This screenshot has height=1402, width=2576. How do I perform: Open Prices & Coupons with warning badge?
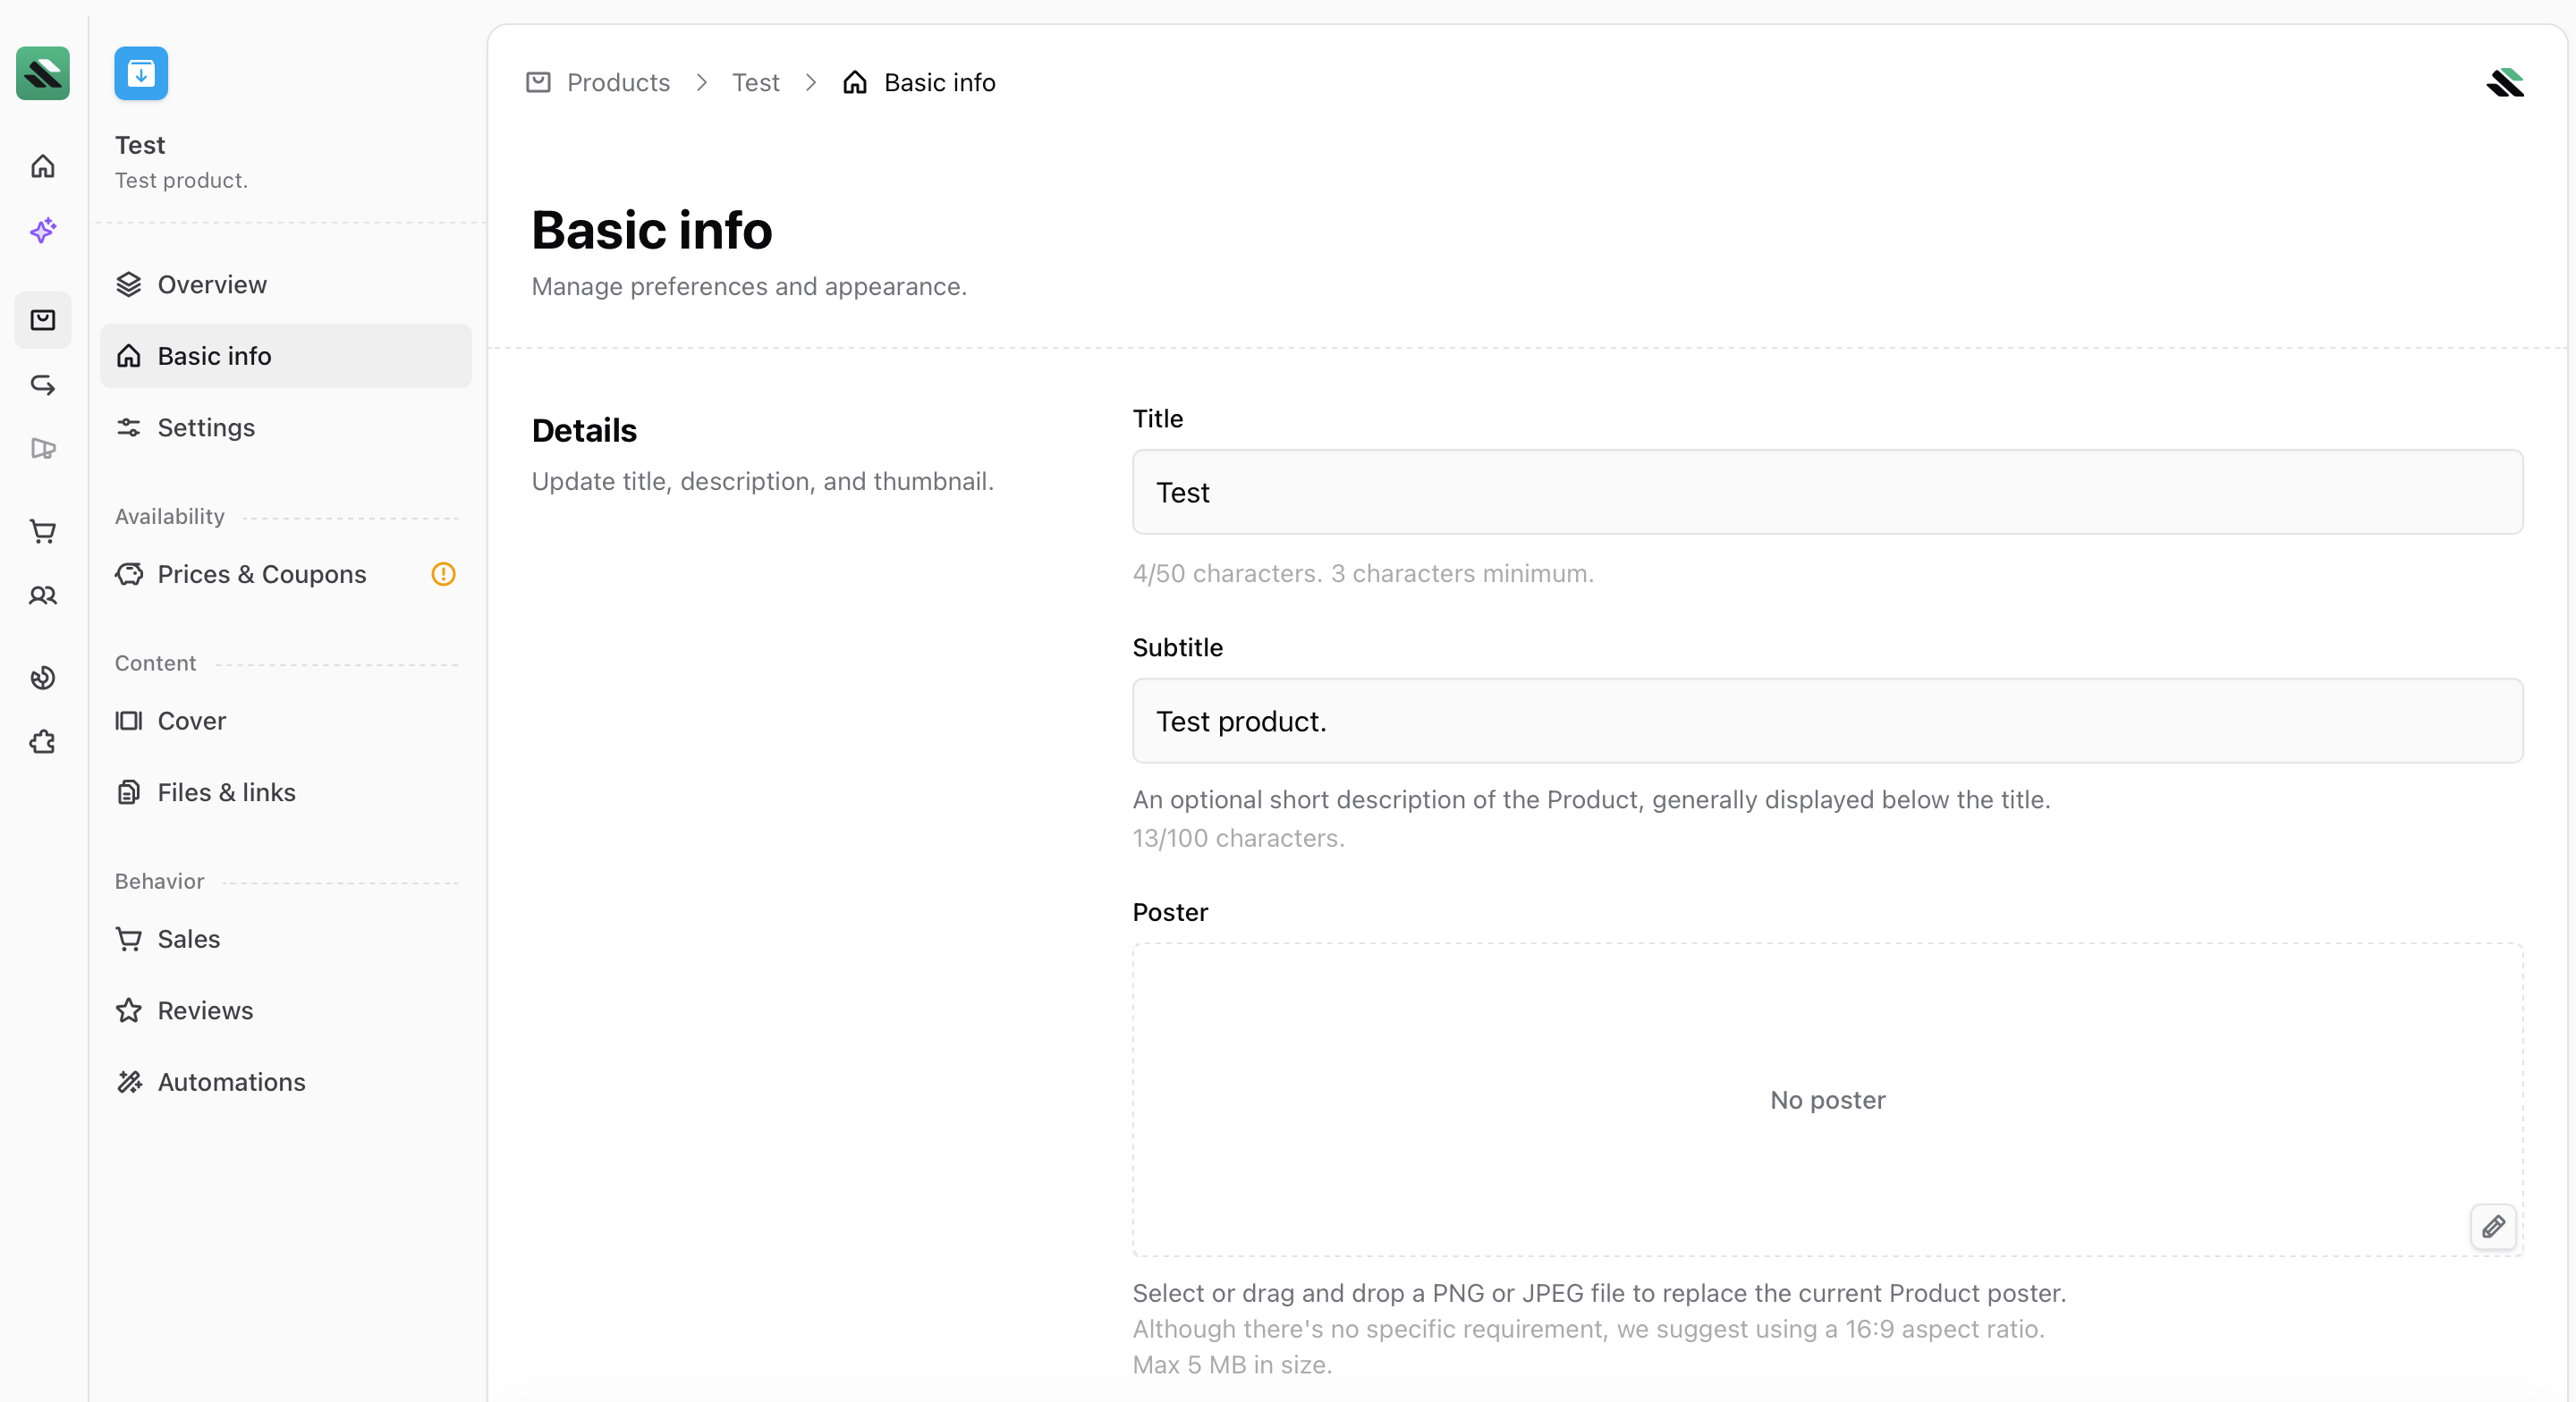tap(261, 574)
